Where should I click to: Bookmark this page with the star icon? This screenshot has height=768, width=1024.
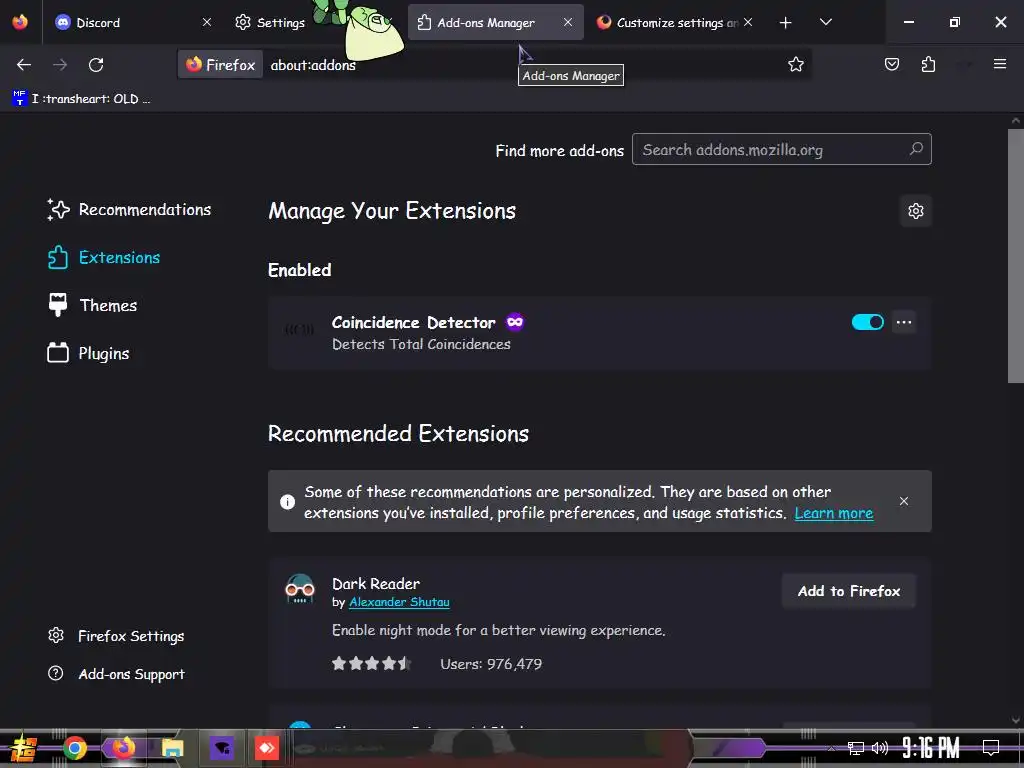pyautogui.click(x=795, y=64)
